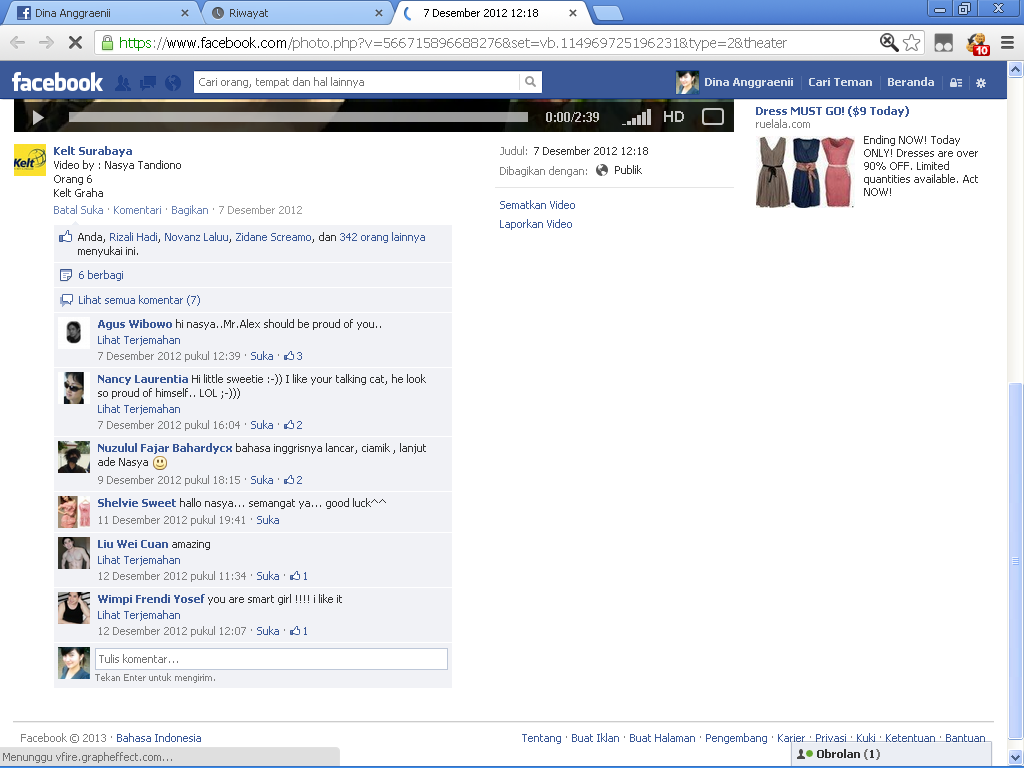Click the page scroll-up arrow

coord(1016,69)
